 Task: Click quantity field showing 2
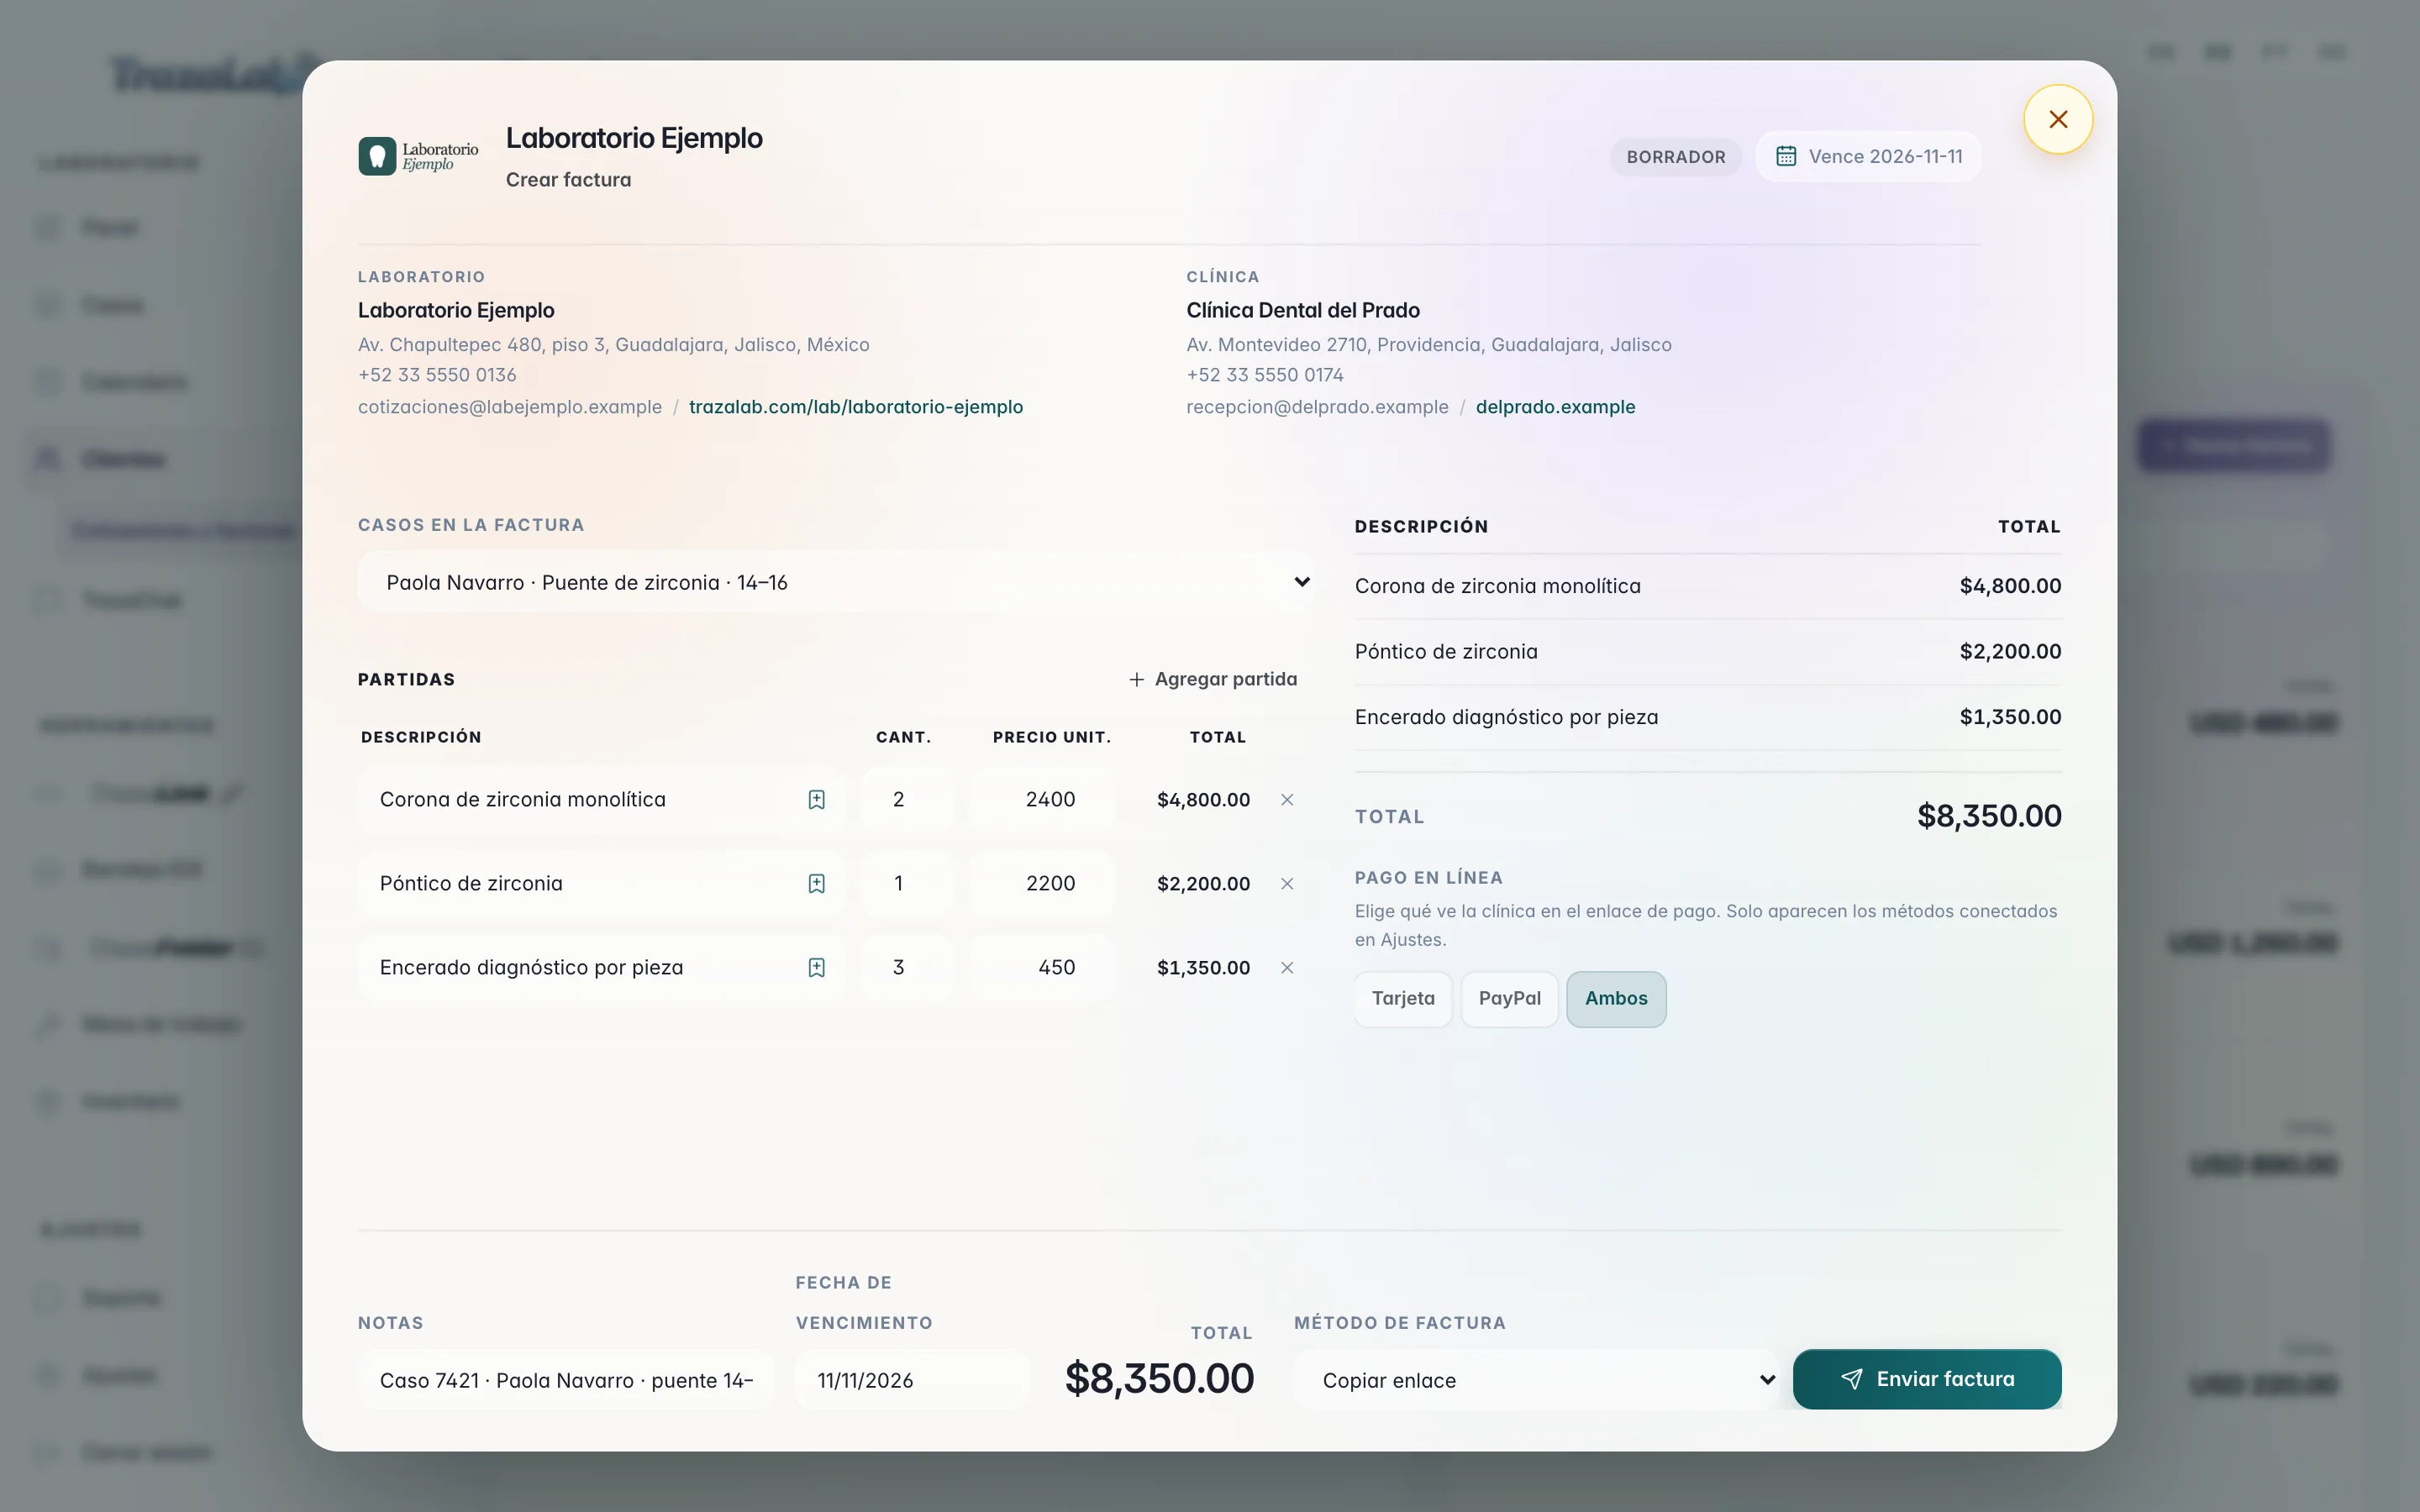(x=907, y=799)
